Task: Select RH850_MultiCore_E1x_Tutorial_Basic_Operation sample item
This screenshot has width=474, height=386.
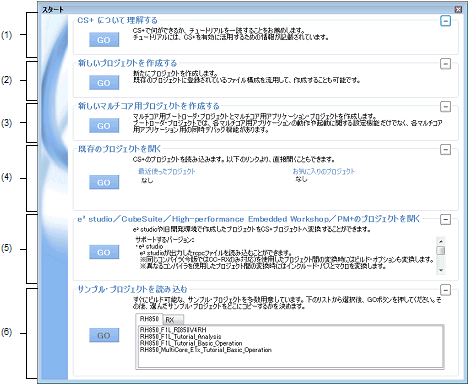Action: 206,350
